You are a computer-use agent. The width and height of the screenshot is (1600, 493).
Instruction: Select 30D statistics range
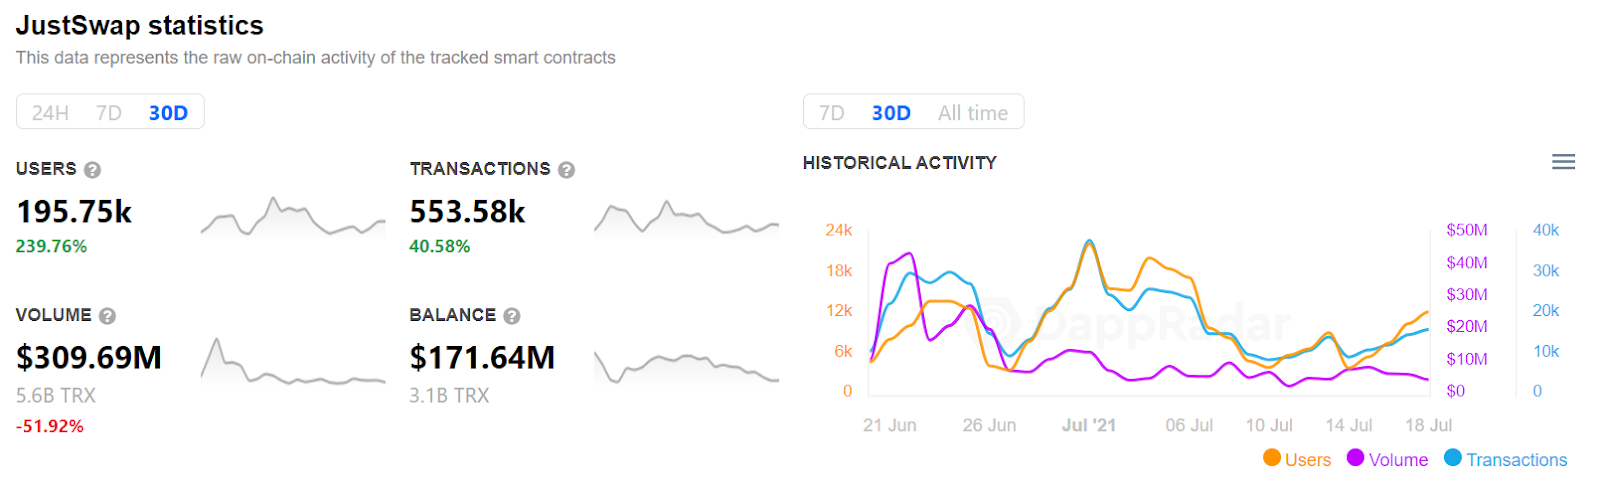[x=168, y=113]
